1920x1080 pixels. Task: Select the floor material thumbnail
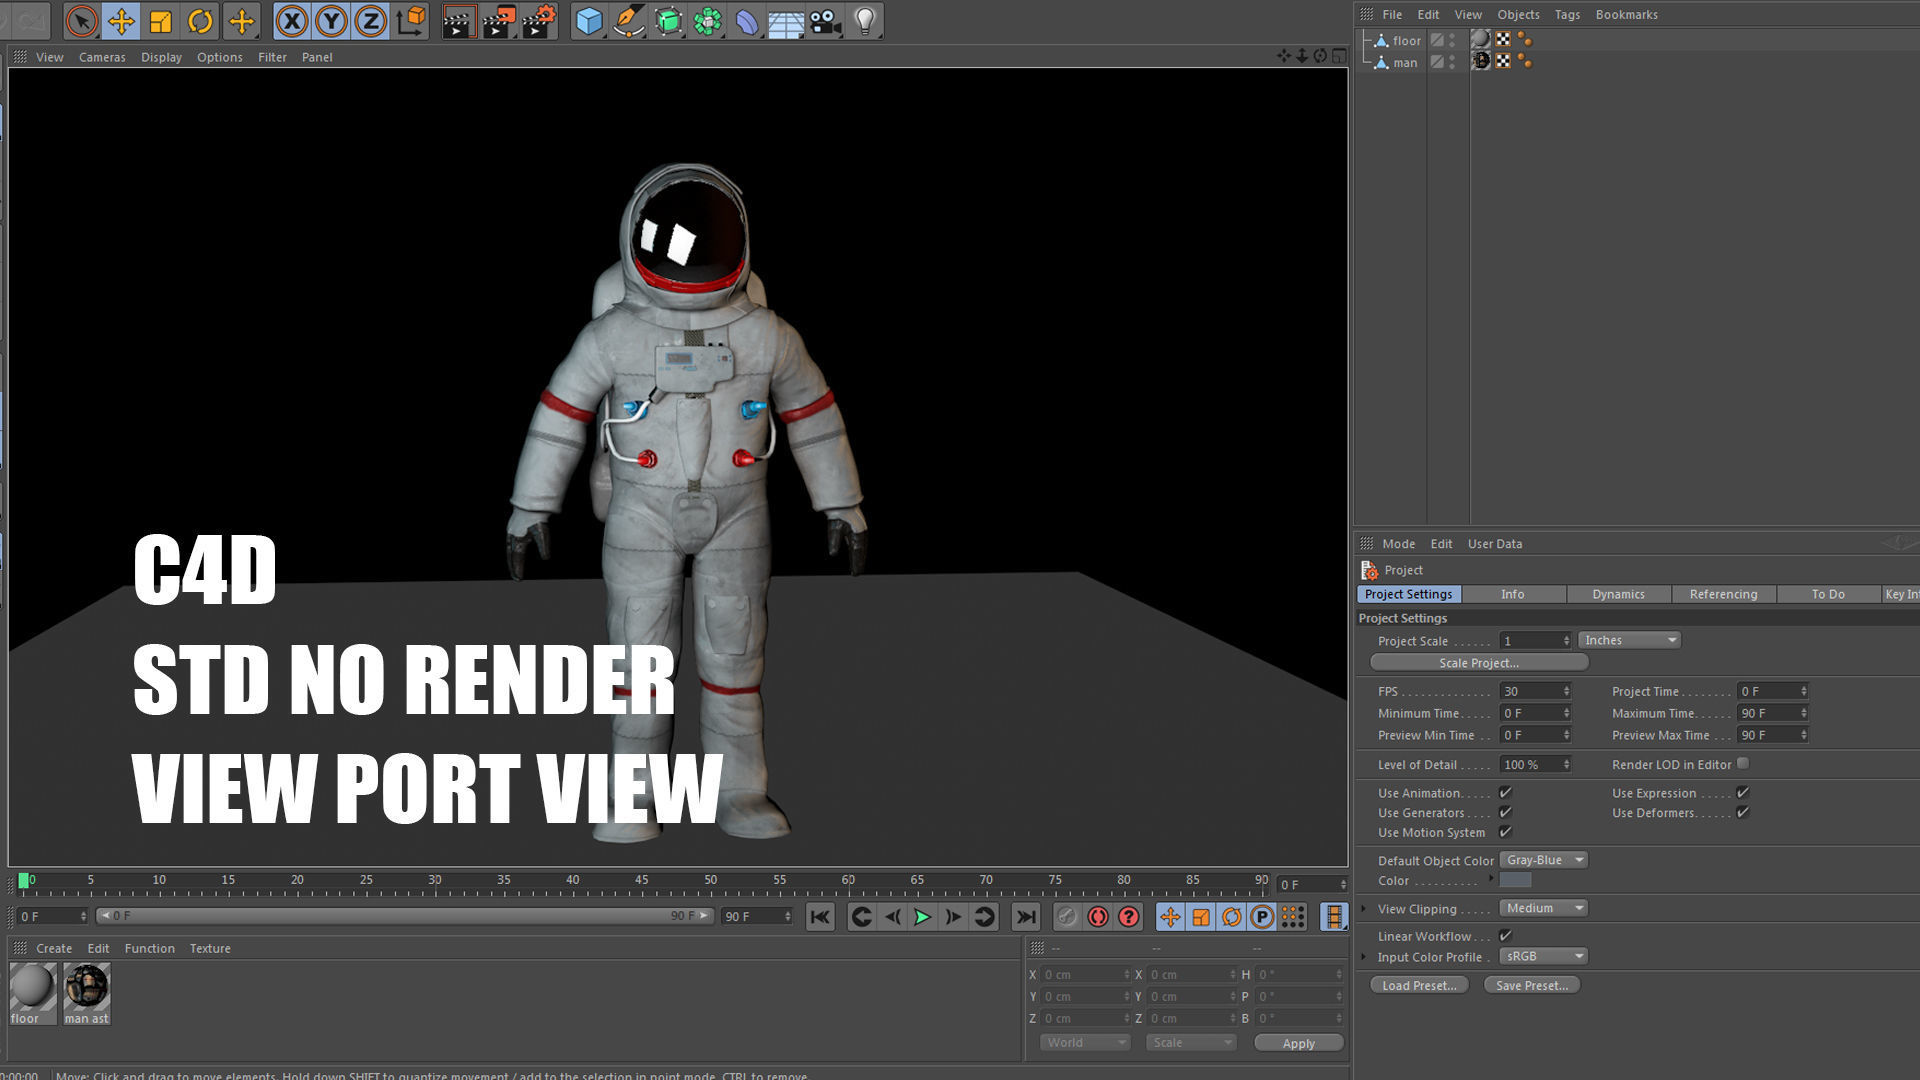tap(33, 994)
